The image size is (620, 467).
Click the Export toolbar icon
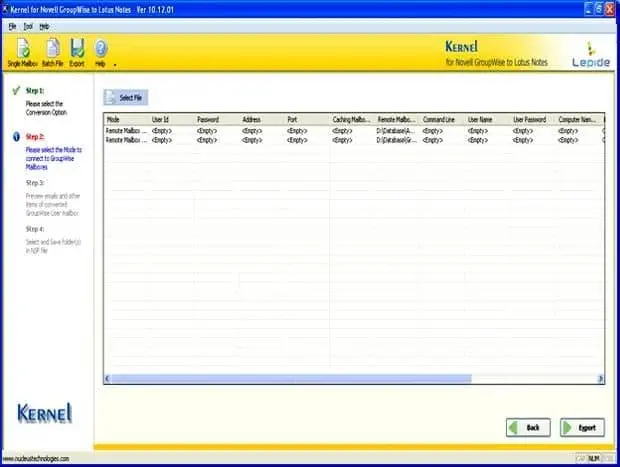77,53
